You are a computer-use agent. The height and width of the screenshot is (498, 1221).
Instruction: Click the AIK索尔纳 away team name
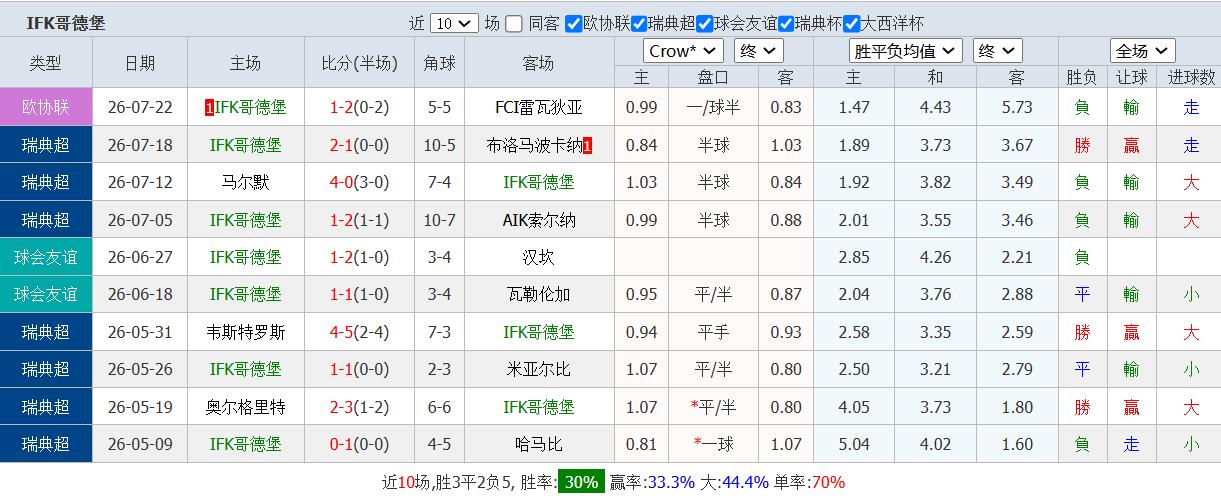[539, 220]
